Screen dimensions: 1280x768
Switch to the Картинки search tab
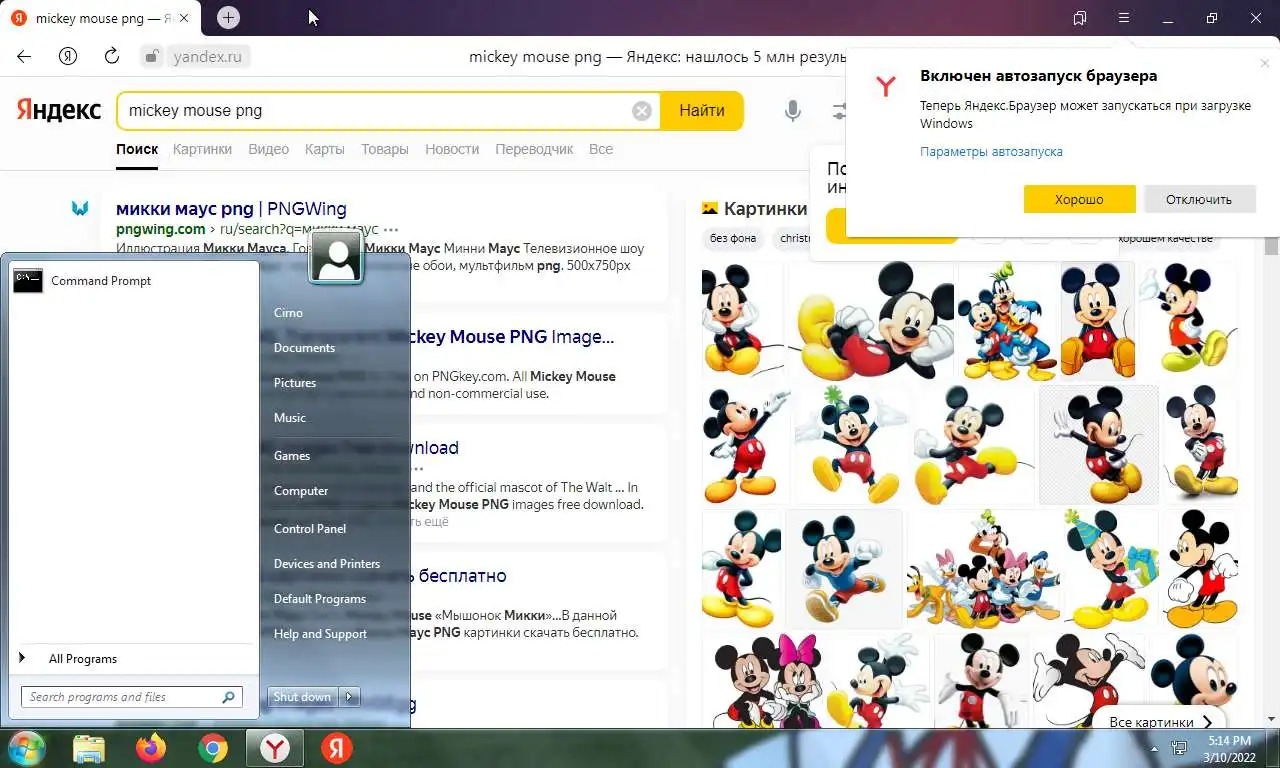click(x=202, y=149)
